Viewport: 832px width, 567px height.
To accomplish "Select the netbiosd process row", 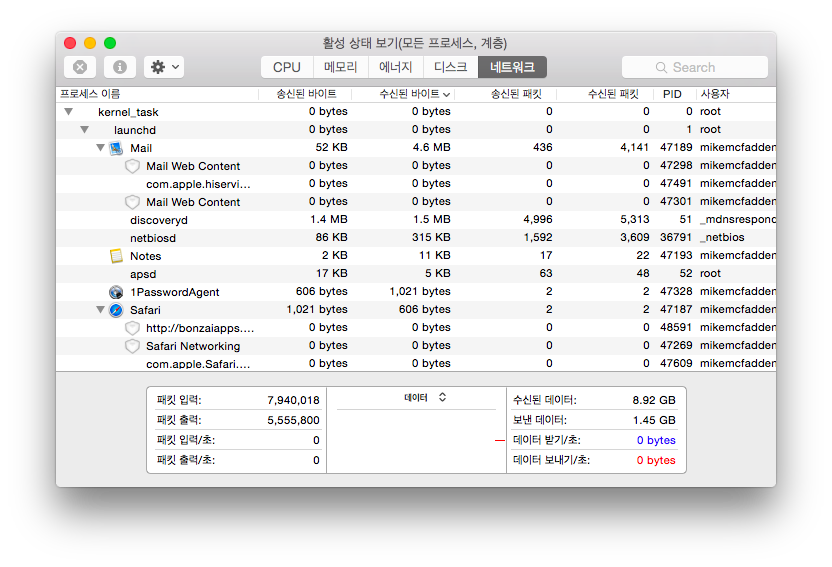I will 416,238.
